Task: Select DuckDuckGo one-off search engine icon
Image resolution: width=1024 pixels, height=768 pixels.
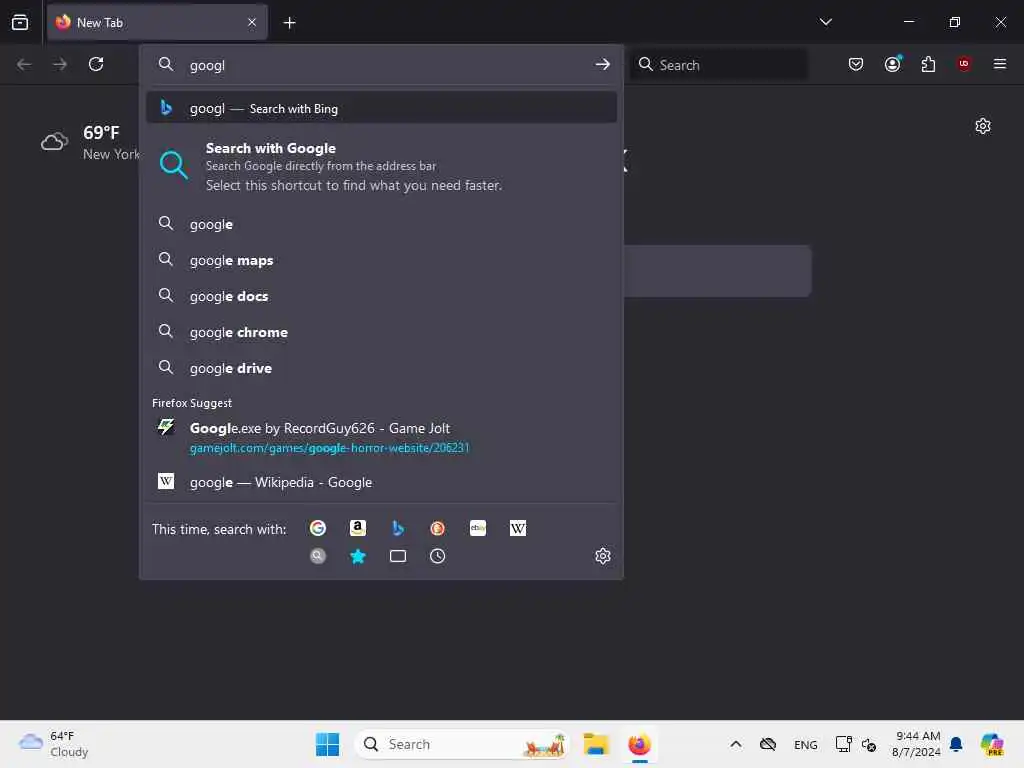Action: [x=438, y=528]
